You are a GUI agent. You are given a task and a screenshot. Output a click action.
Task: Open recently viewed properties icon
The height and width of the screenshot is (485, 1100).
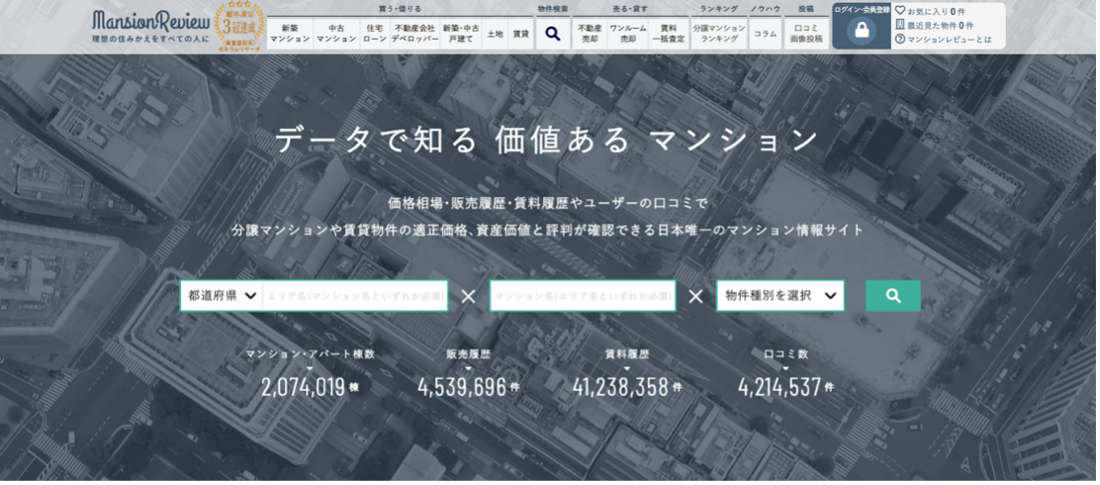tap(900, 25)
